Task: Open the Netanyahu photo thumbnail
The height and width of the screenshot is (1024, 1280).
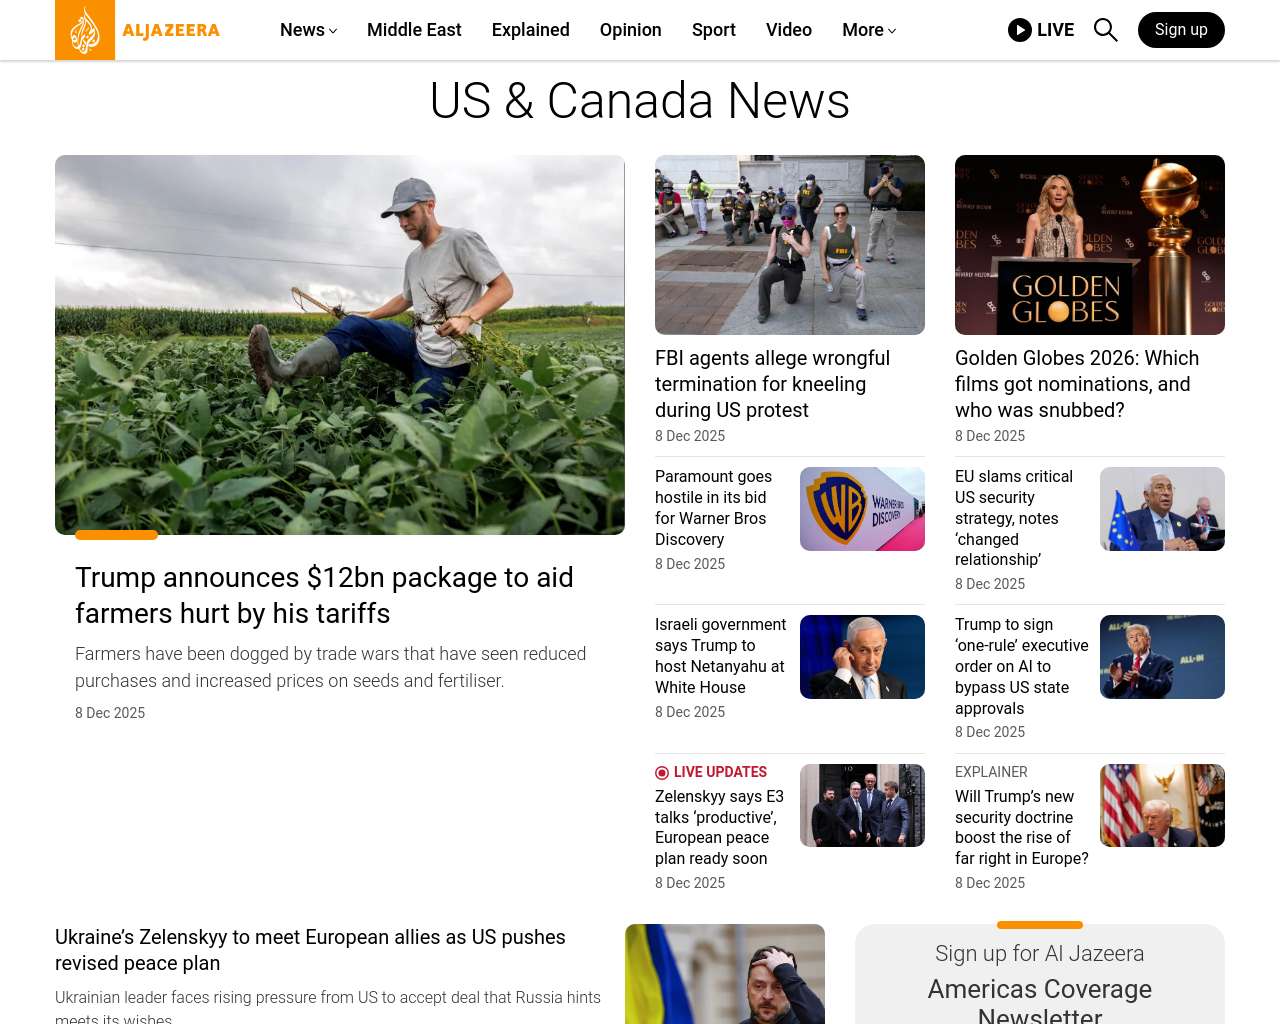Action: tap(862, 657)
